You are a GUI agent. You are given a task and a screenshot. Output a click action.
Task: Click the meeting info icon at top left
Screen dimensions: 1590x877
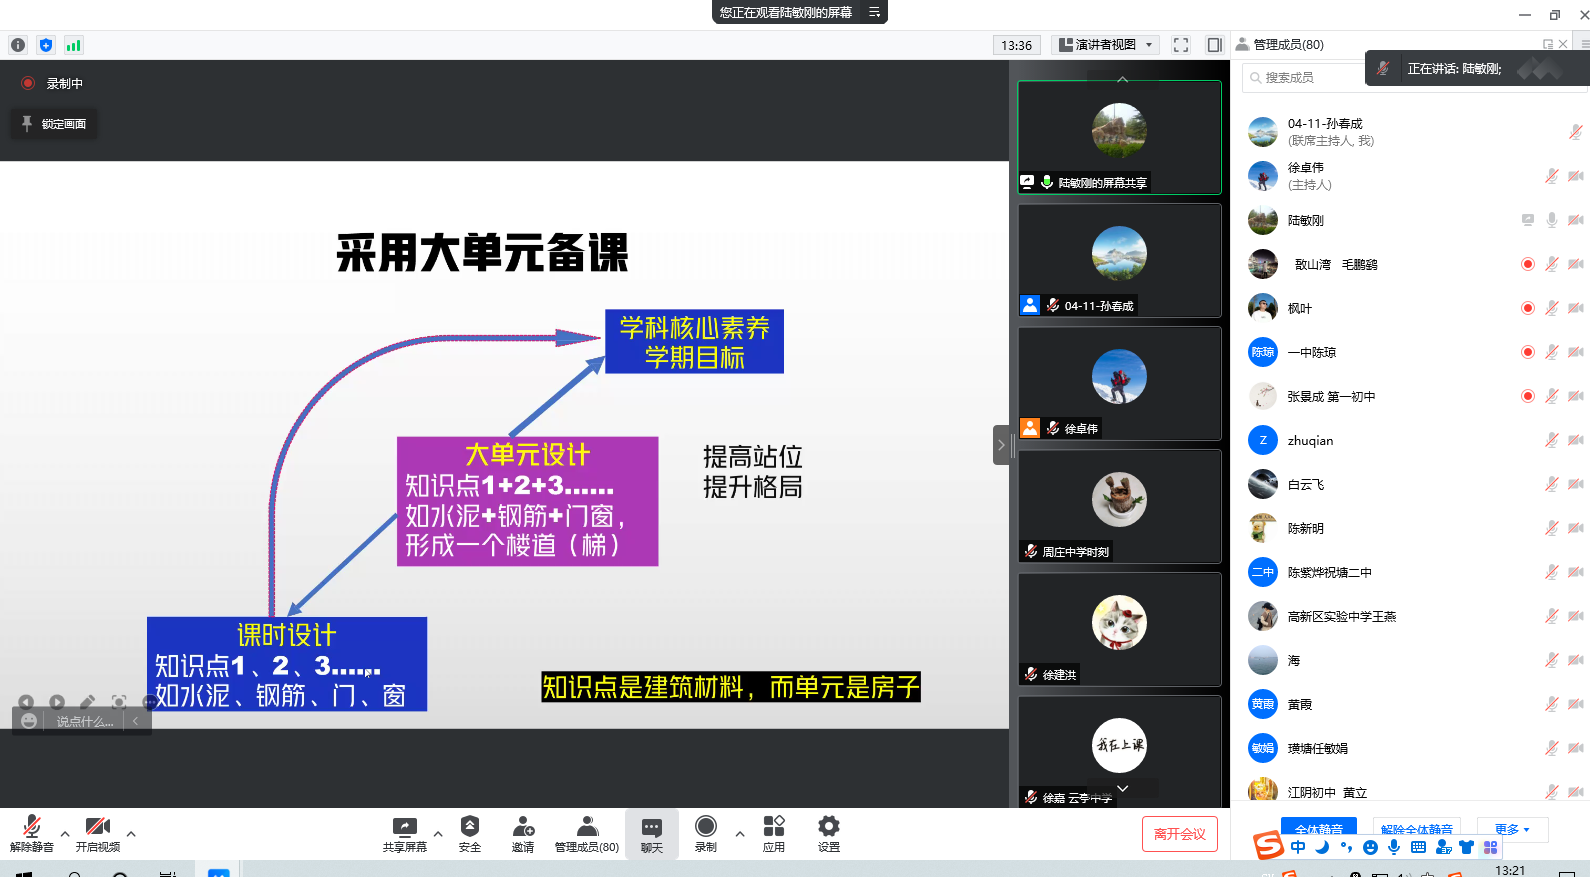pos(18,45)
